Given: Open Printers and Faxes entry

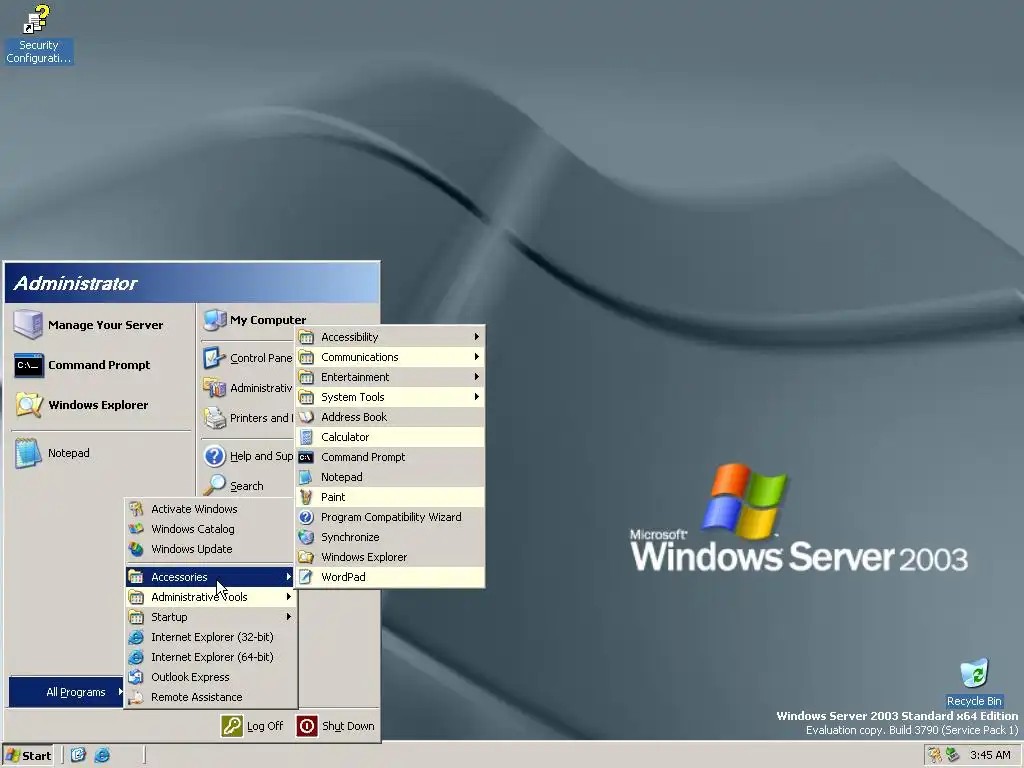Looking at the screenshot, I should tap(248, 418).
